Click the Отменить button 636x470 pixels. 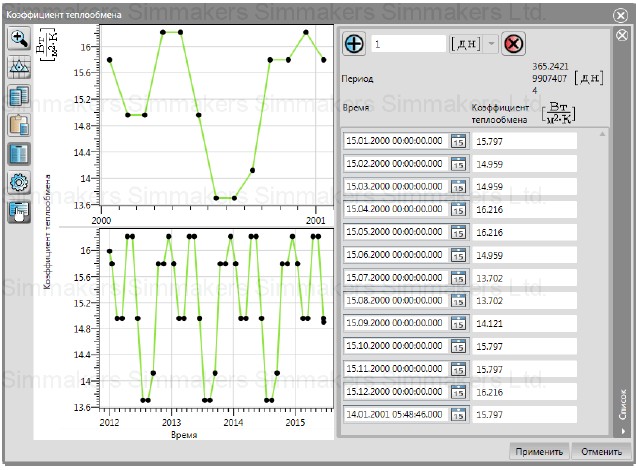tap(602, 451)
